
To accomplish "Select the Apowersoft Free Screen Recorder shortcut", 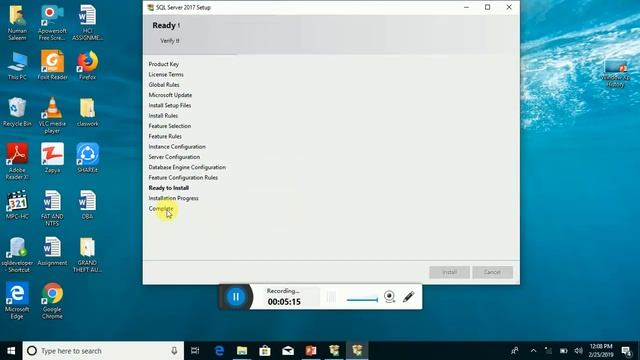I will coord(52,23).
